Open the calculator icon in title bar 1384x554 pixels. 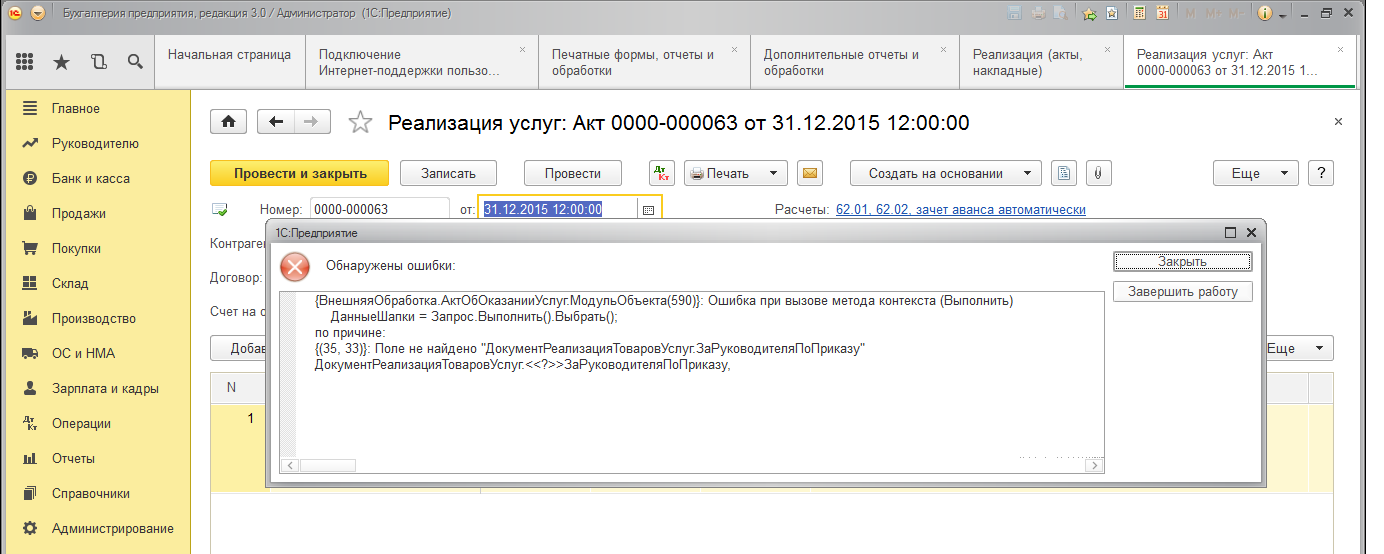point(1139,14)
